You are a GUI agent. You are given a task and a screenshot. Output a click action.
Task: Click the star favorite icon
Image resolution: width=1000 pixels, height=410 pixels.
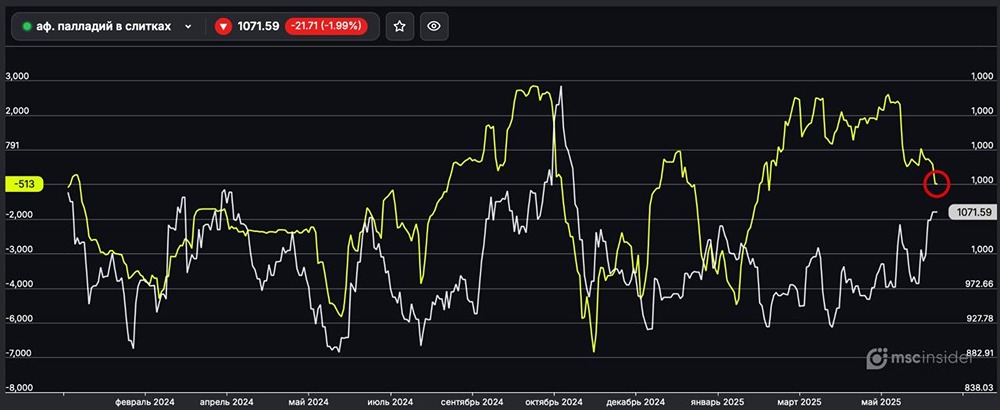(399, 27)
